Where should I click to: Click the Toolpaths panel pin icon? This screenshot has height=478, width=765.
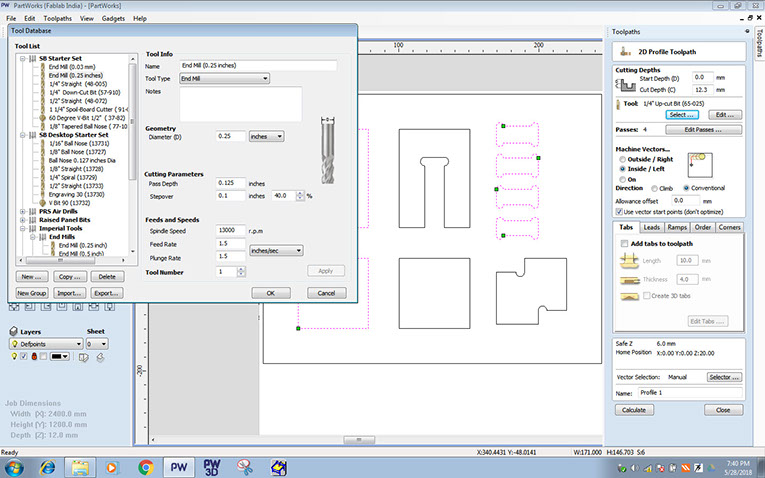(x=747, y=31)
